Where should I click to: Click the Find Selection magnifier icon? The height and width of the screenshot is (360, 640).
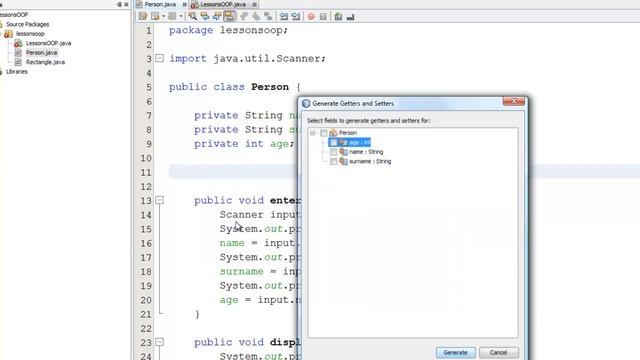[x=192, y=16]
